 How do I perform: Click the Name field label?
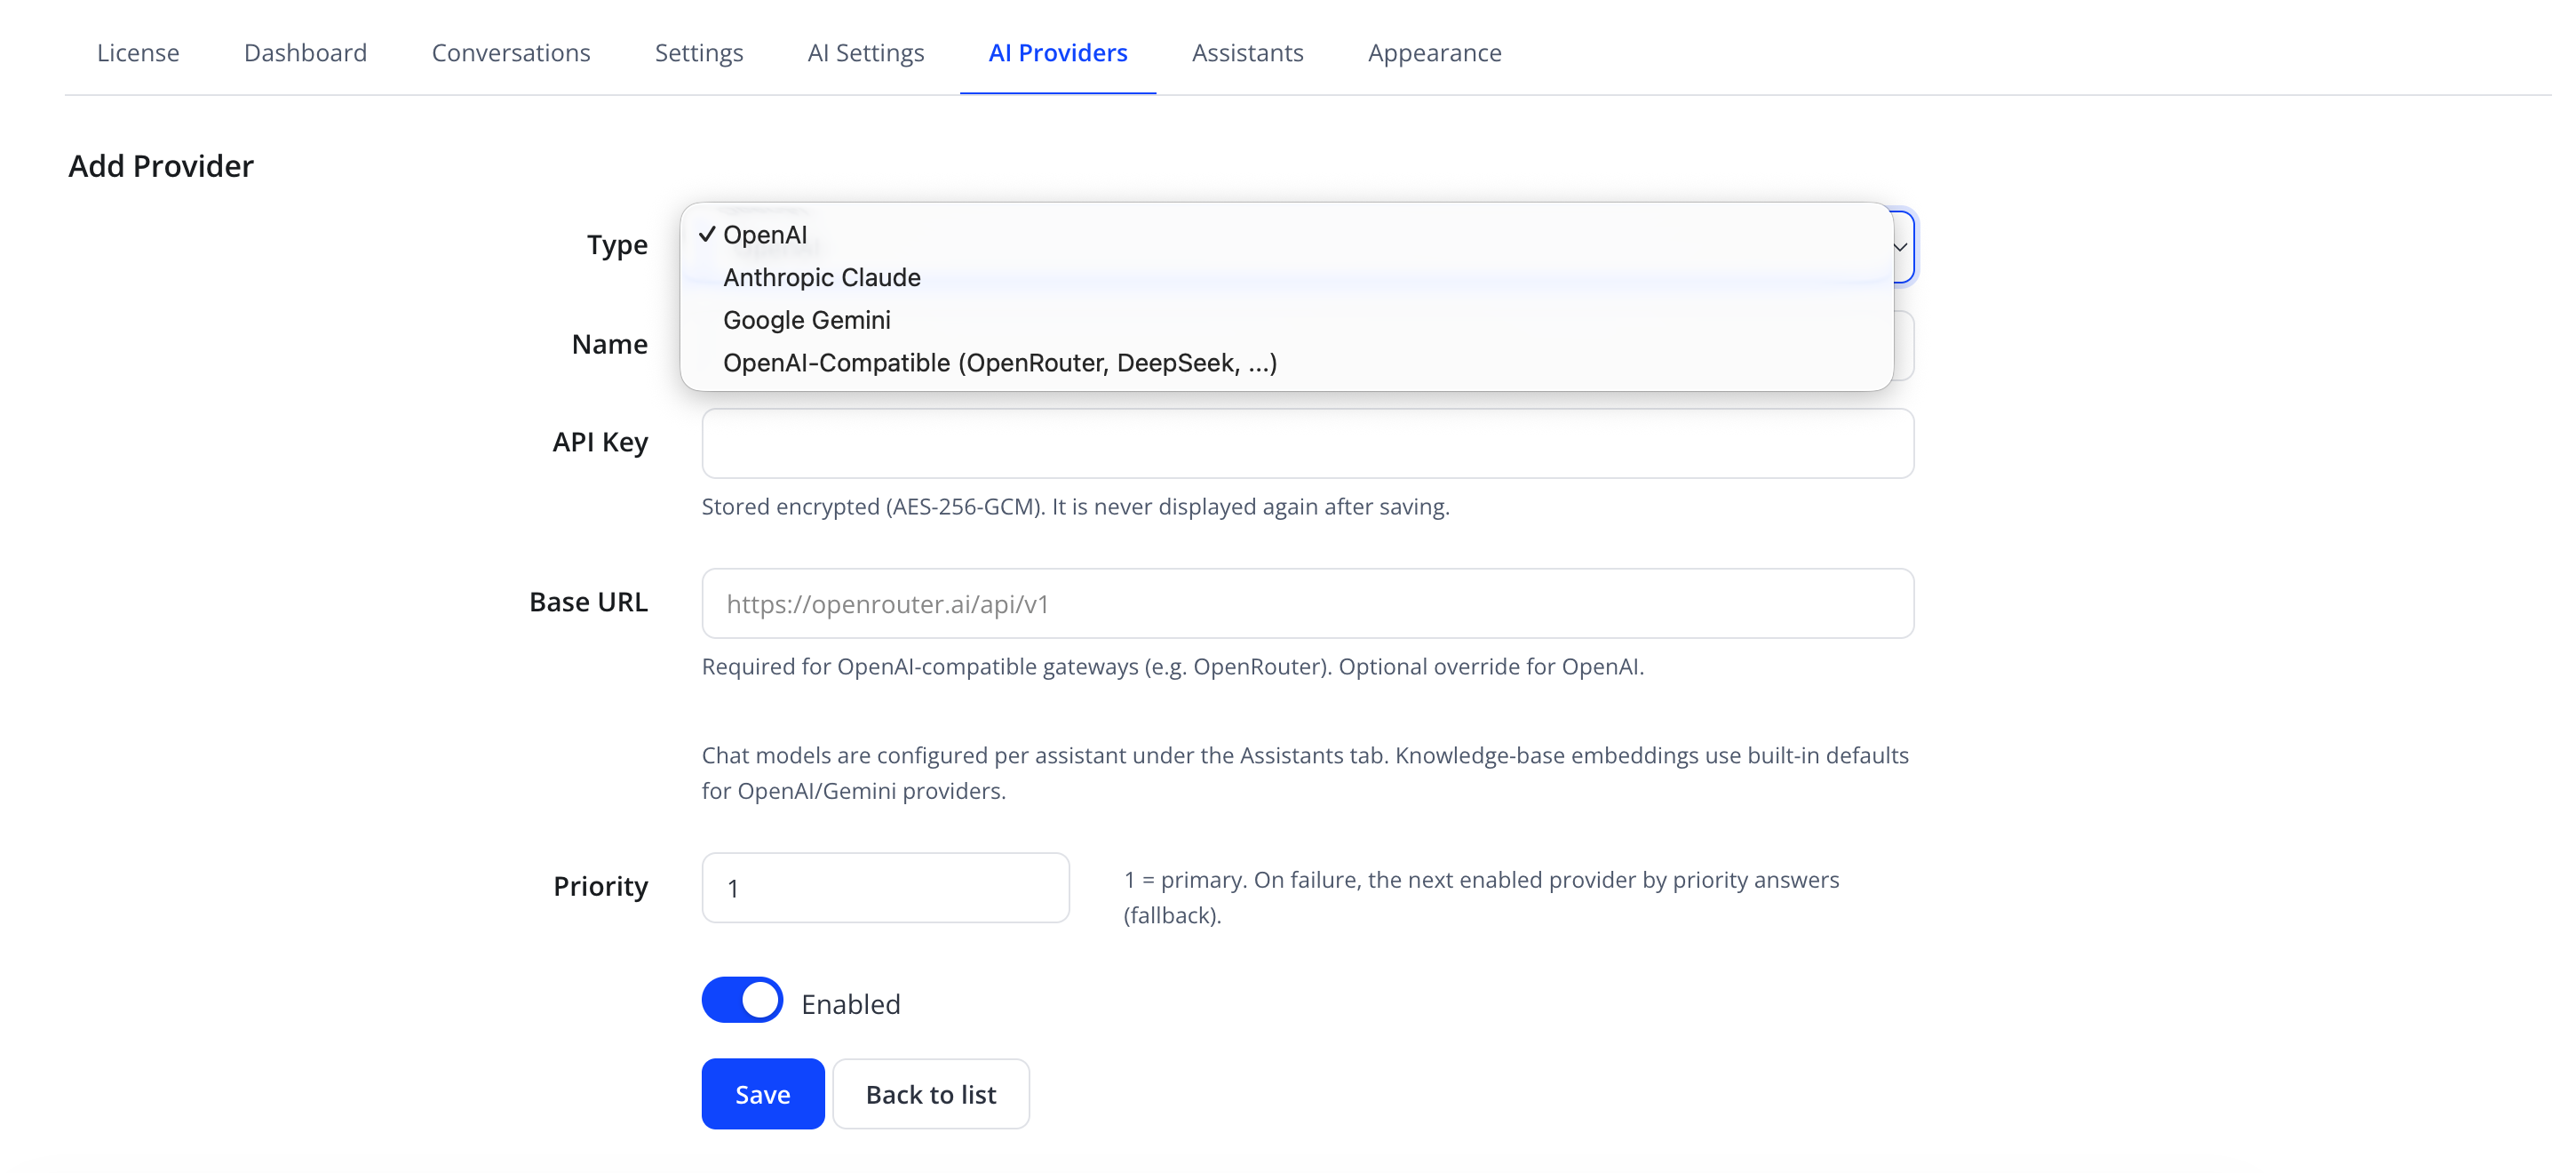[609, 343]
